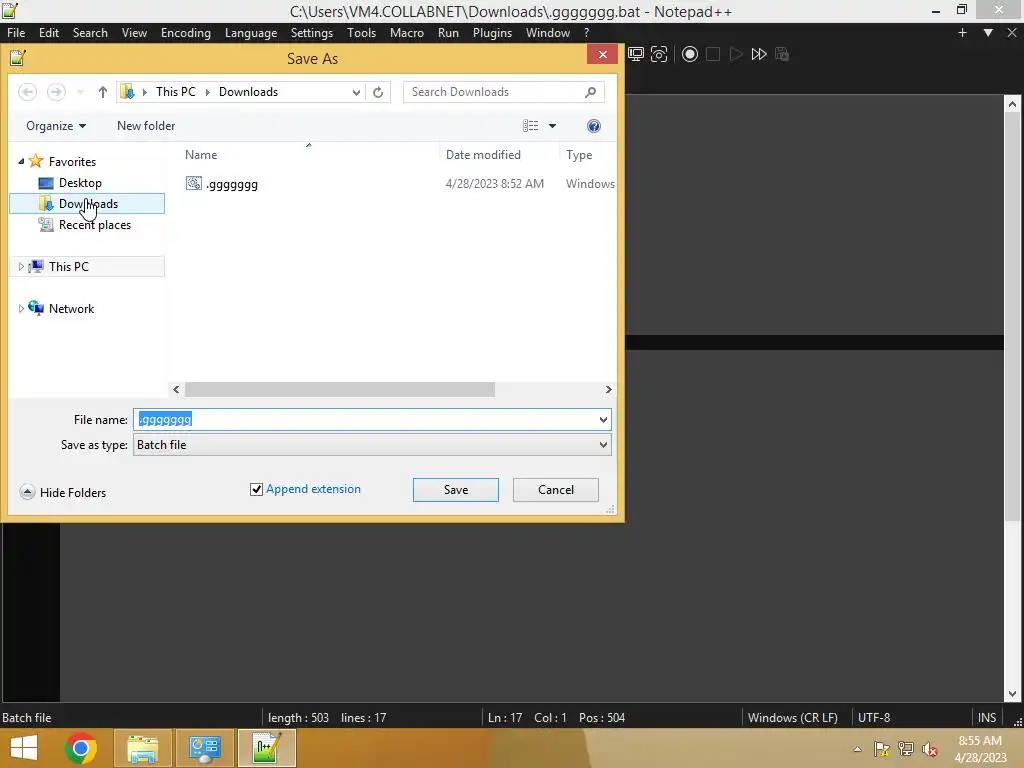Open File Explorer from the taskbar

click(x=143, y=748)
